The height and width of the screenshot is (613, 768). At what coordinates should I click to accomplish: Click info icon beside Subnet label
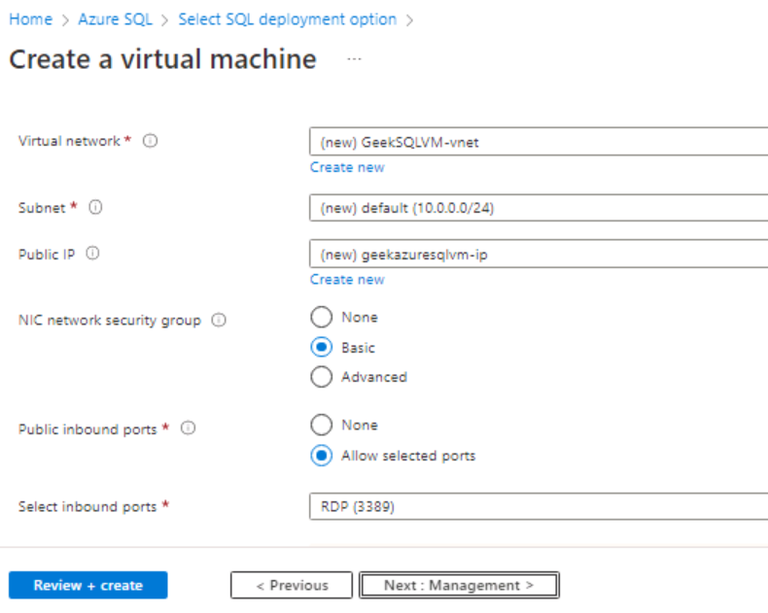[x=96, y=208]
